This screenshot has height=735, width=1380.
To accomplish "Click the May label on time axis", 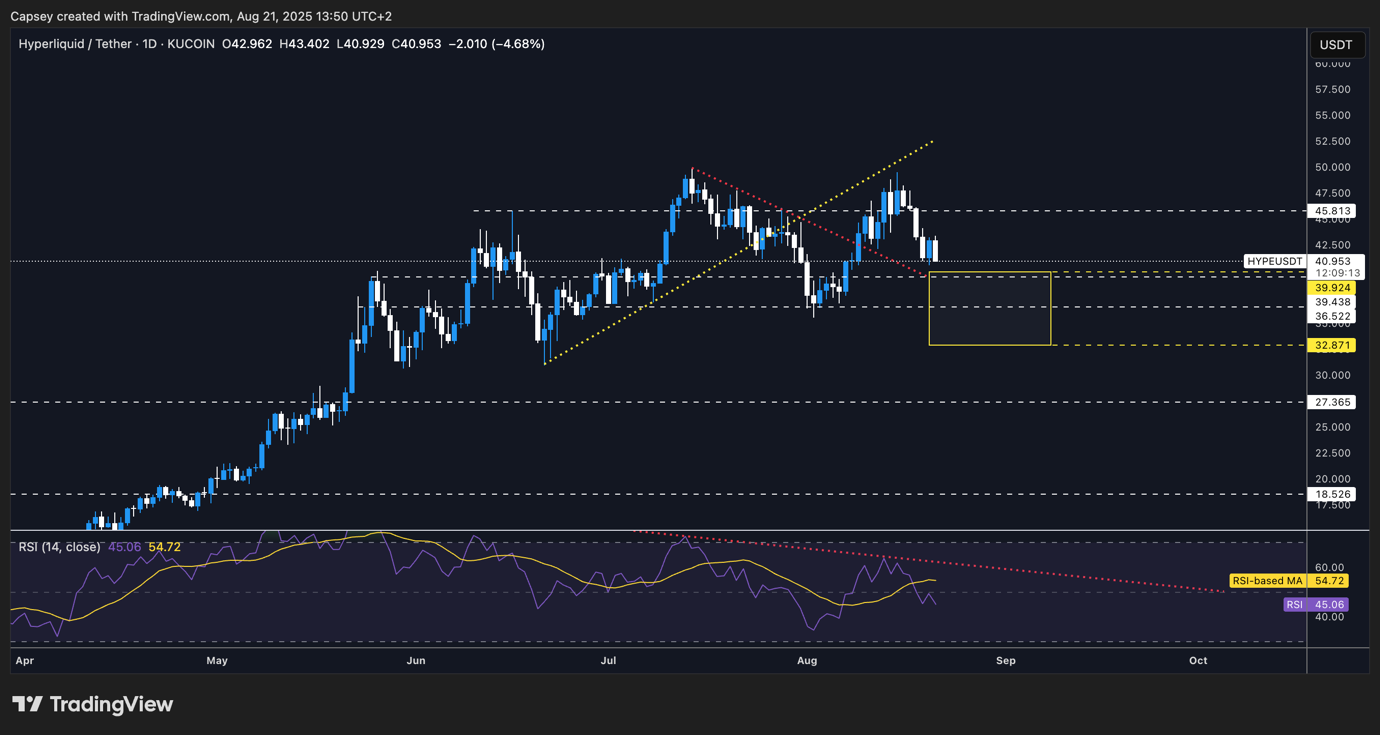I will 217,661.
